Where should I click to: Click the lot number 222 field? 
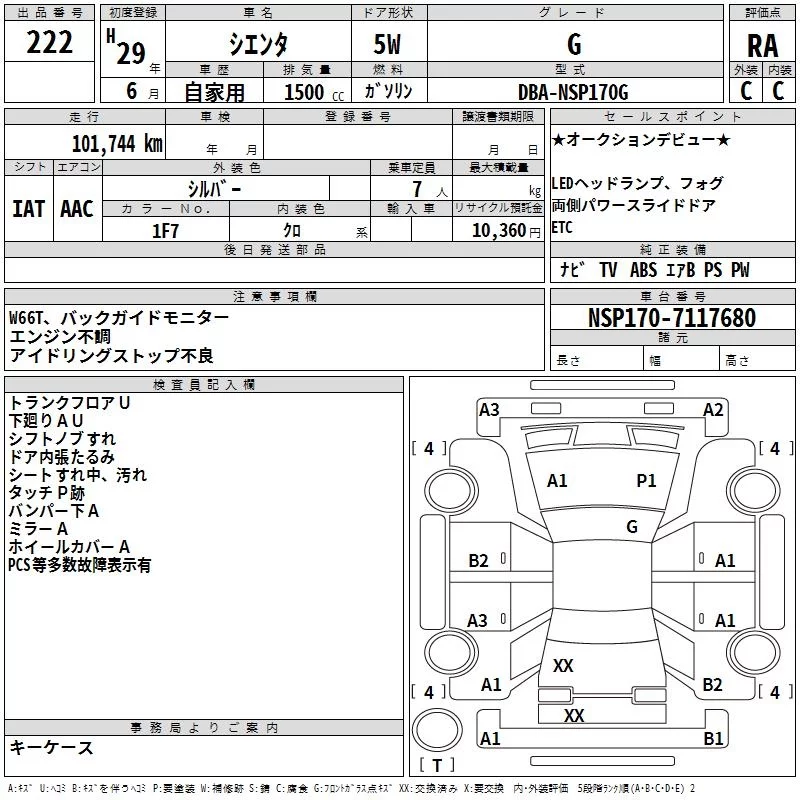[x=49, y=41]
